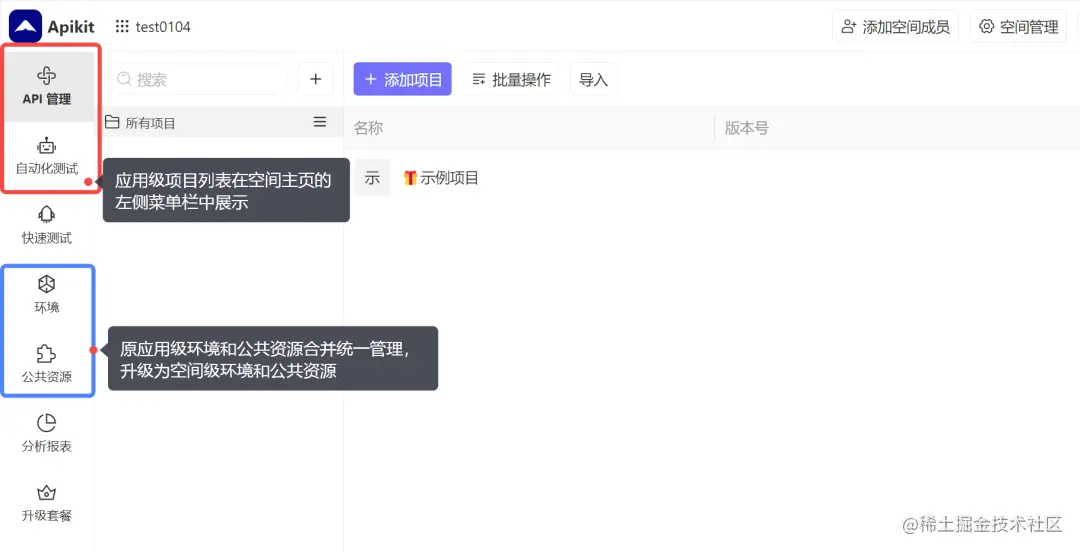Open 空间管理 settings
Image resolution: width=1080 pixels, height=552 pixels.
tap(1018, 27)
